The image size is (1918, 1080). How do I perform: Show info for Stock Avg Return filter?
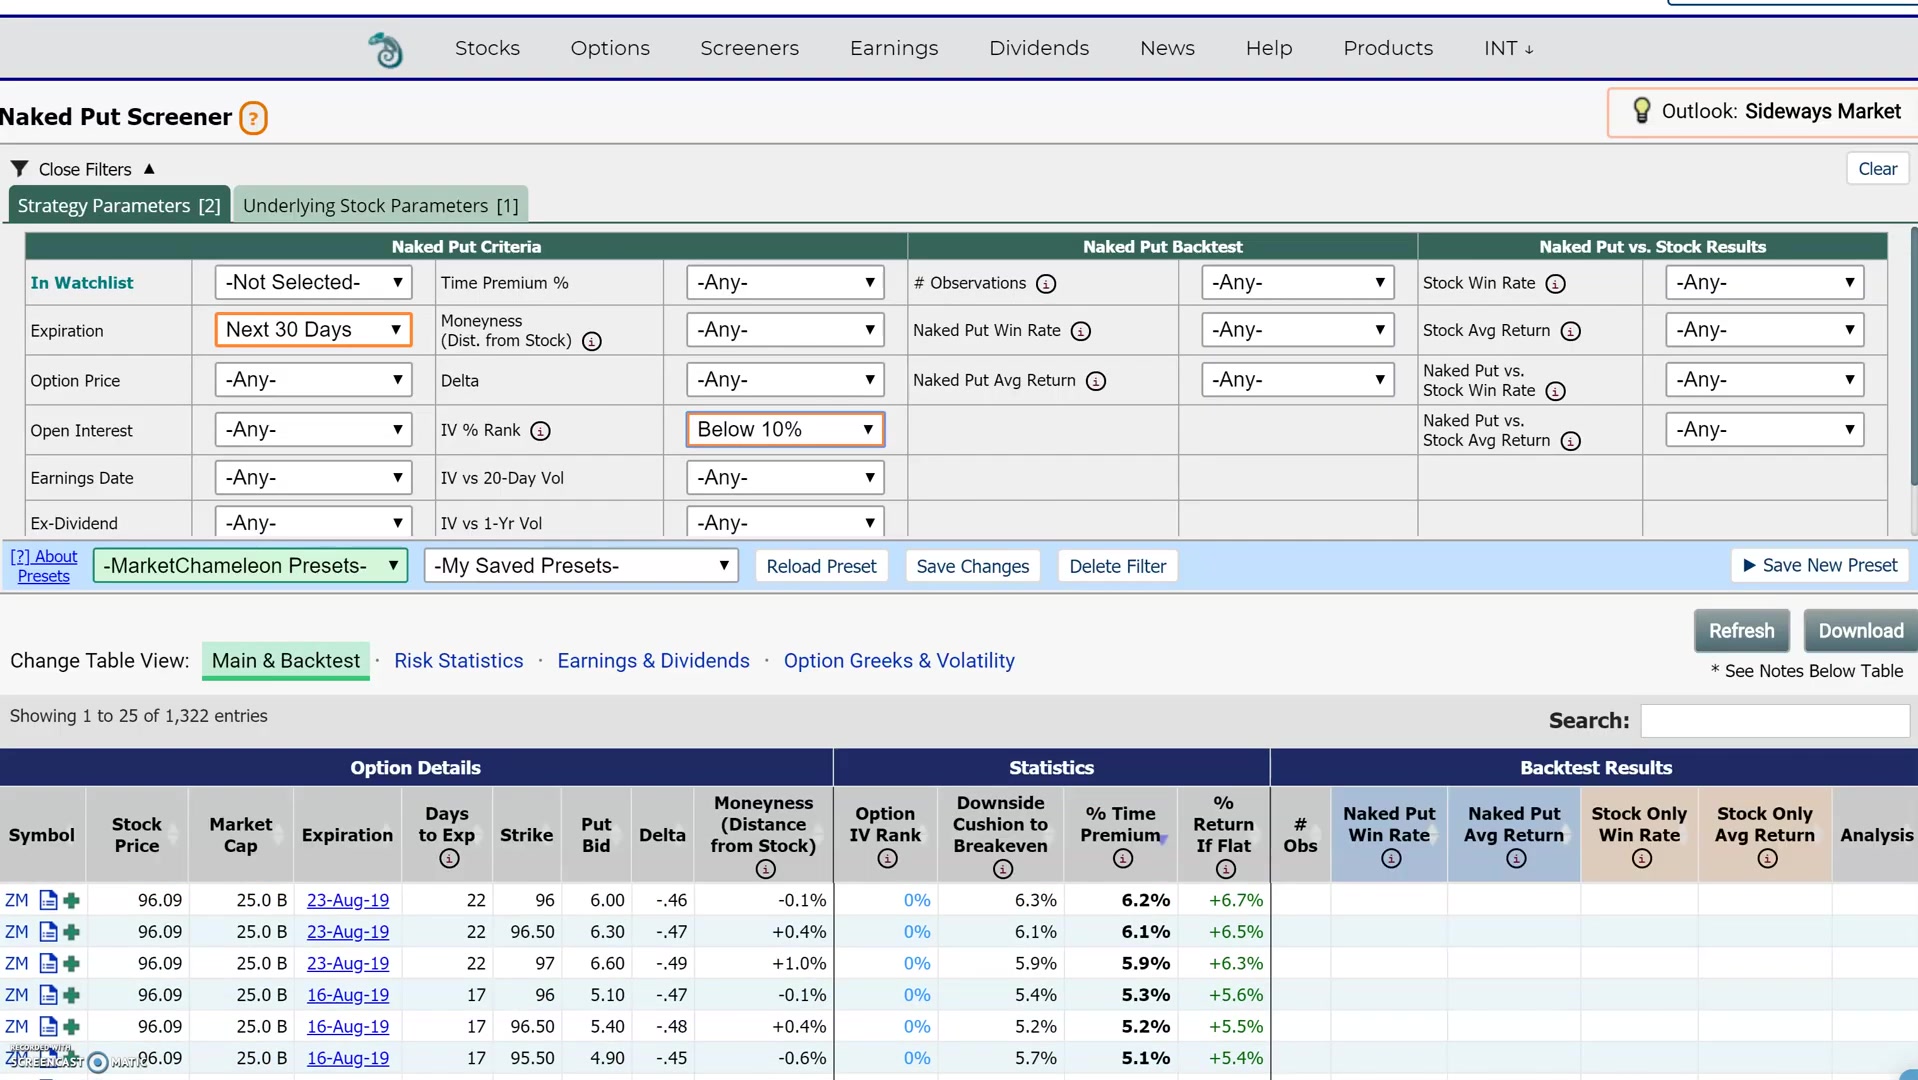point(1571,331)
